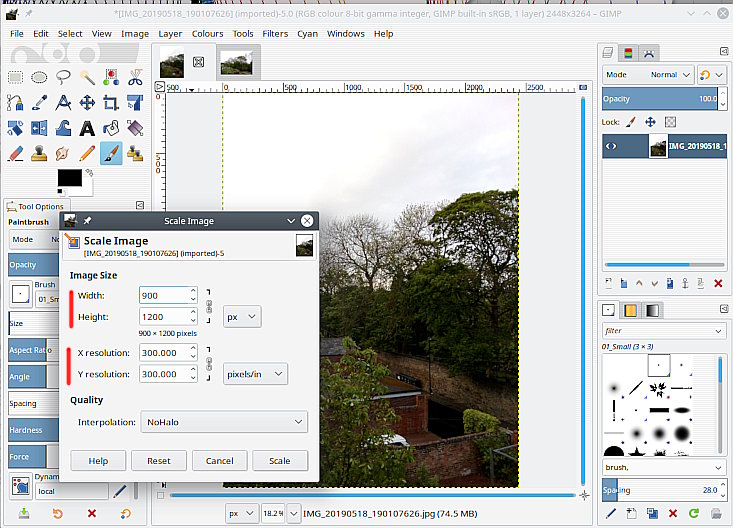Toggle the lock alpha channel option
733x528 pixels.
coord(670,122)
